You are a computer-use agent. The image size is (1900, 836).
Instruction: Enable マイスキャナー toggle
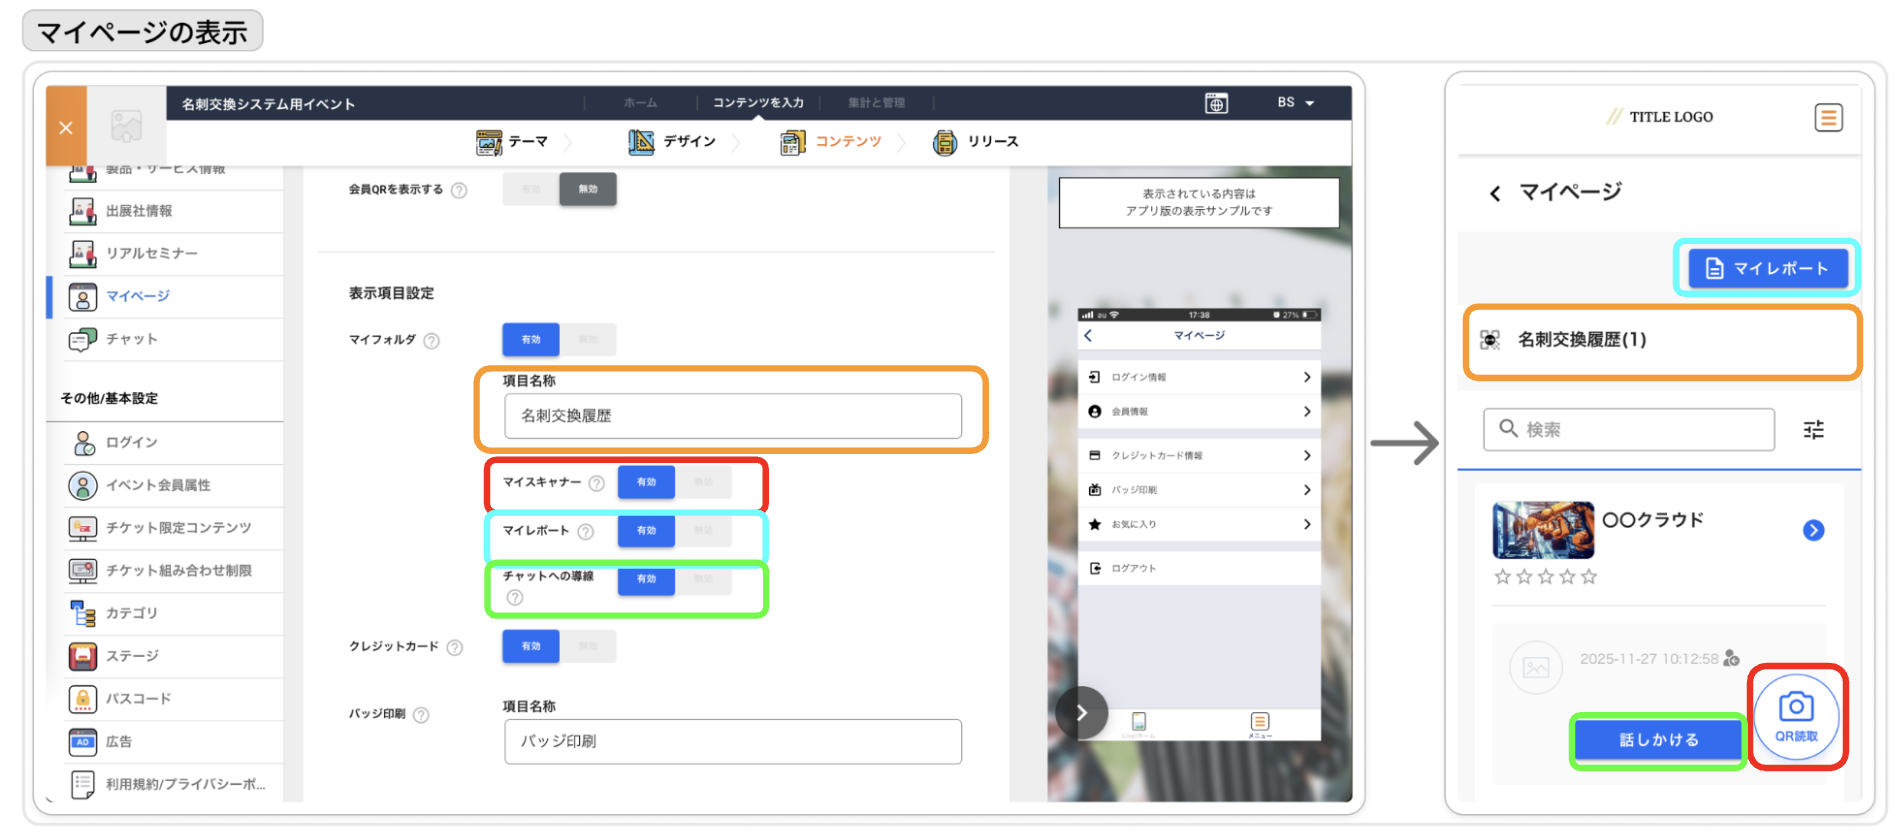coord(646,482)
